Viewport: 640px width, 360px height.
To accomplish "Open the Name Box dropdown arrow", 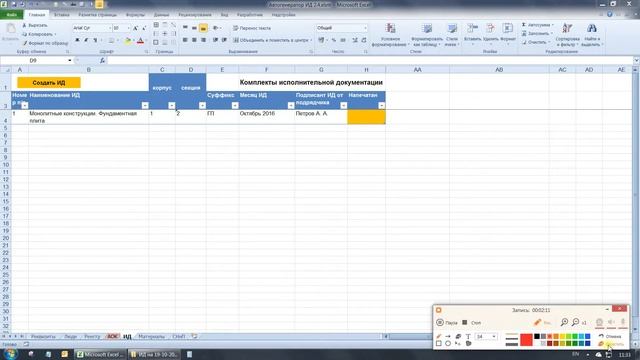I will [x=70, y=60].
